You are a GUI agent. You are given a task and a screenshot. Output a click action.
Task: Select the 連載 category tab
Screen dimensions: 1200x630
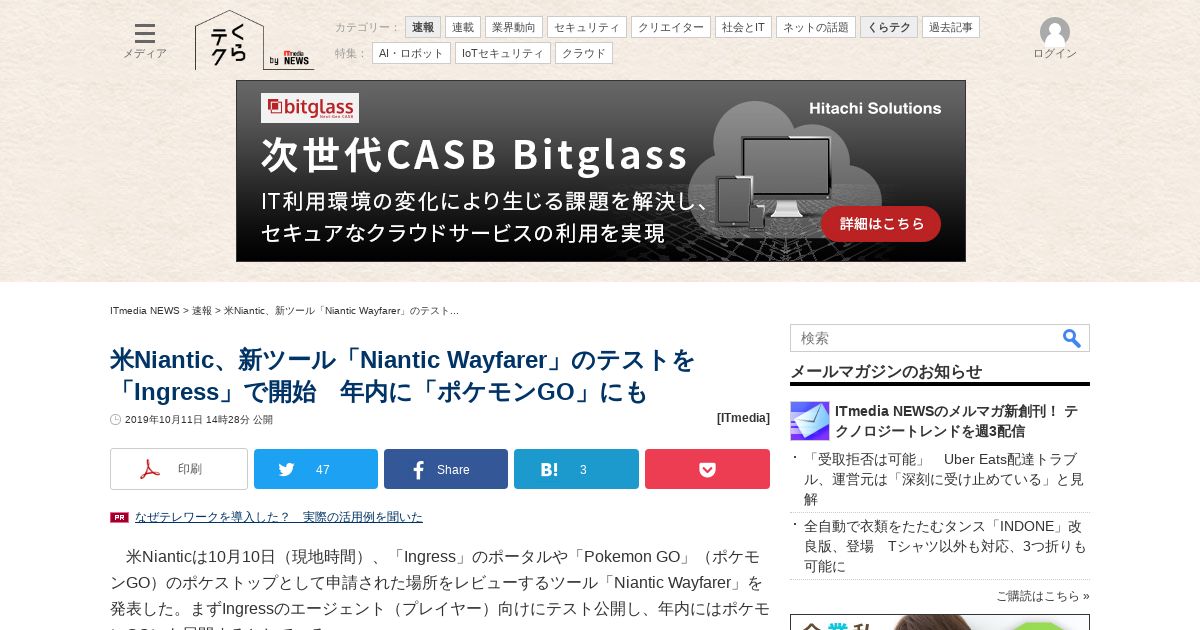point(463,27)
